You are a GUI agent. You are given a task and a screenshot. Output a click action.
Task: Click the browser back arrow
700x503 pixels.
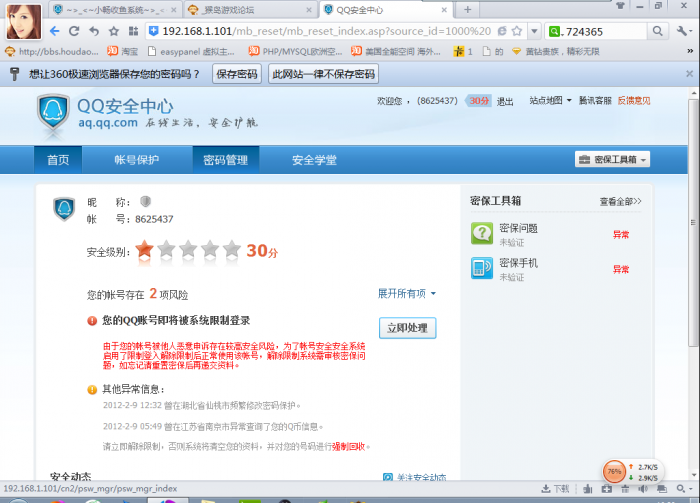[54, 31]
